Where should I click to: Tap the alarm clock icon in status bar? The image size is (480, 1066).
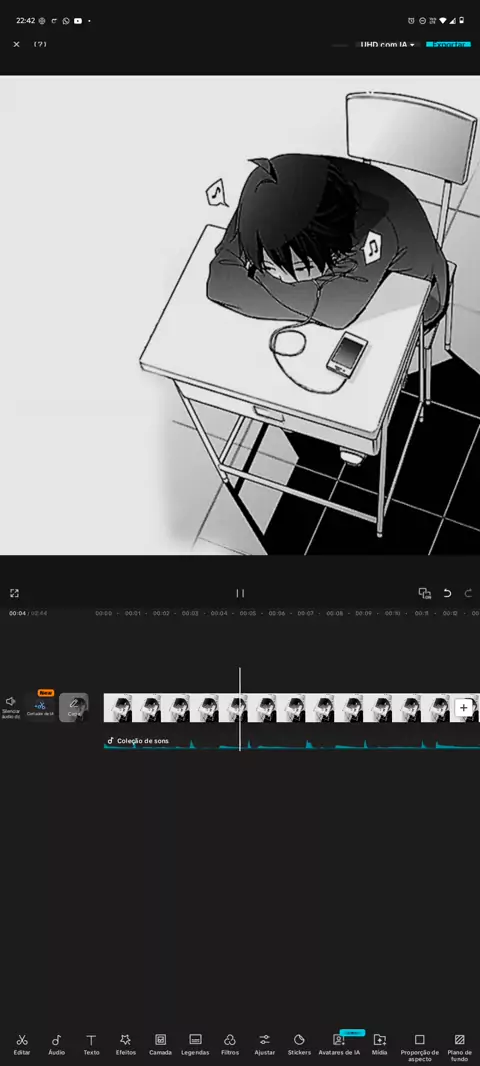pos(411,21)
